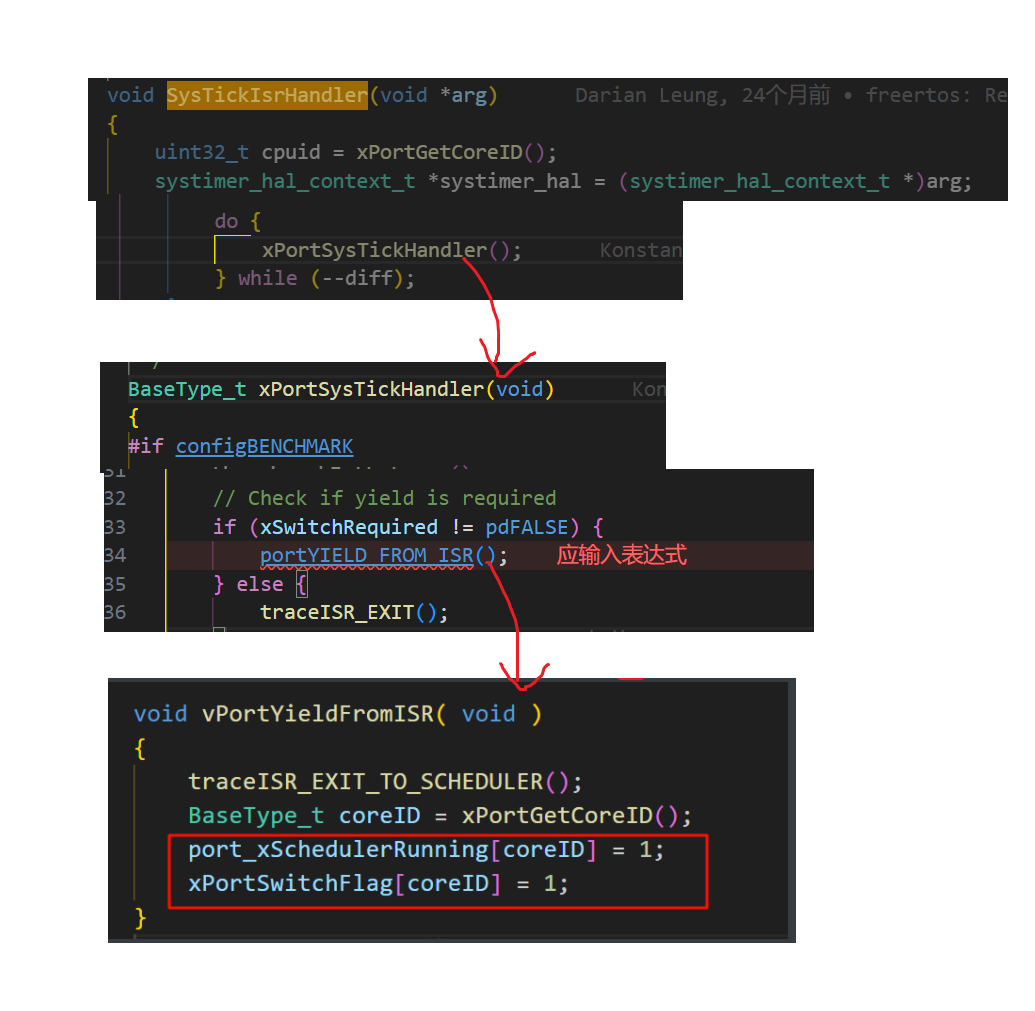This screenshot has height=1011, width=1035.
Task: Open the underlined configBENCHMARK macro
Action: [265, 446]
